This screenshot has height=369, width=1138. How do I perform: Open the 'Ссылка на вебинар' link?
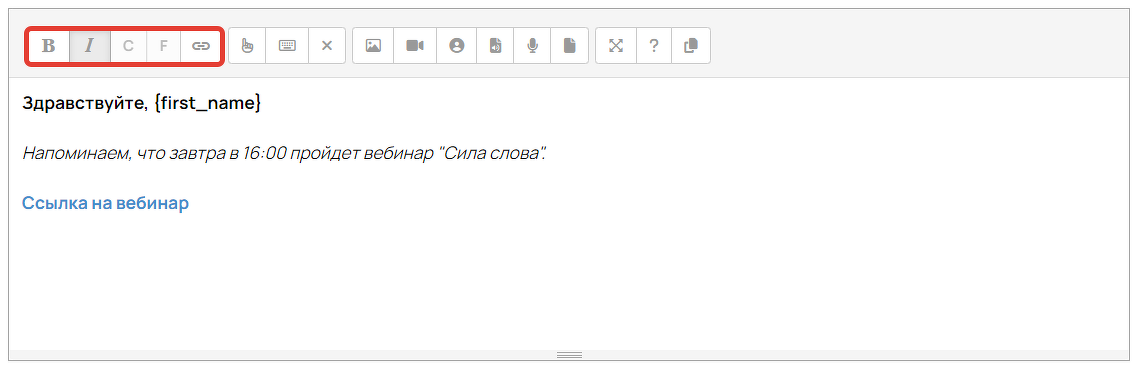(105, 203)
